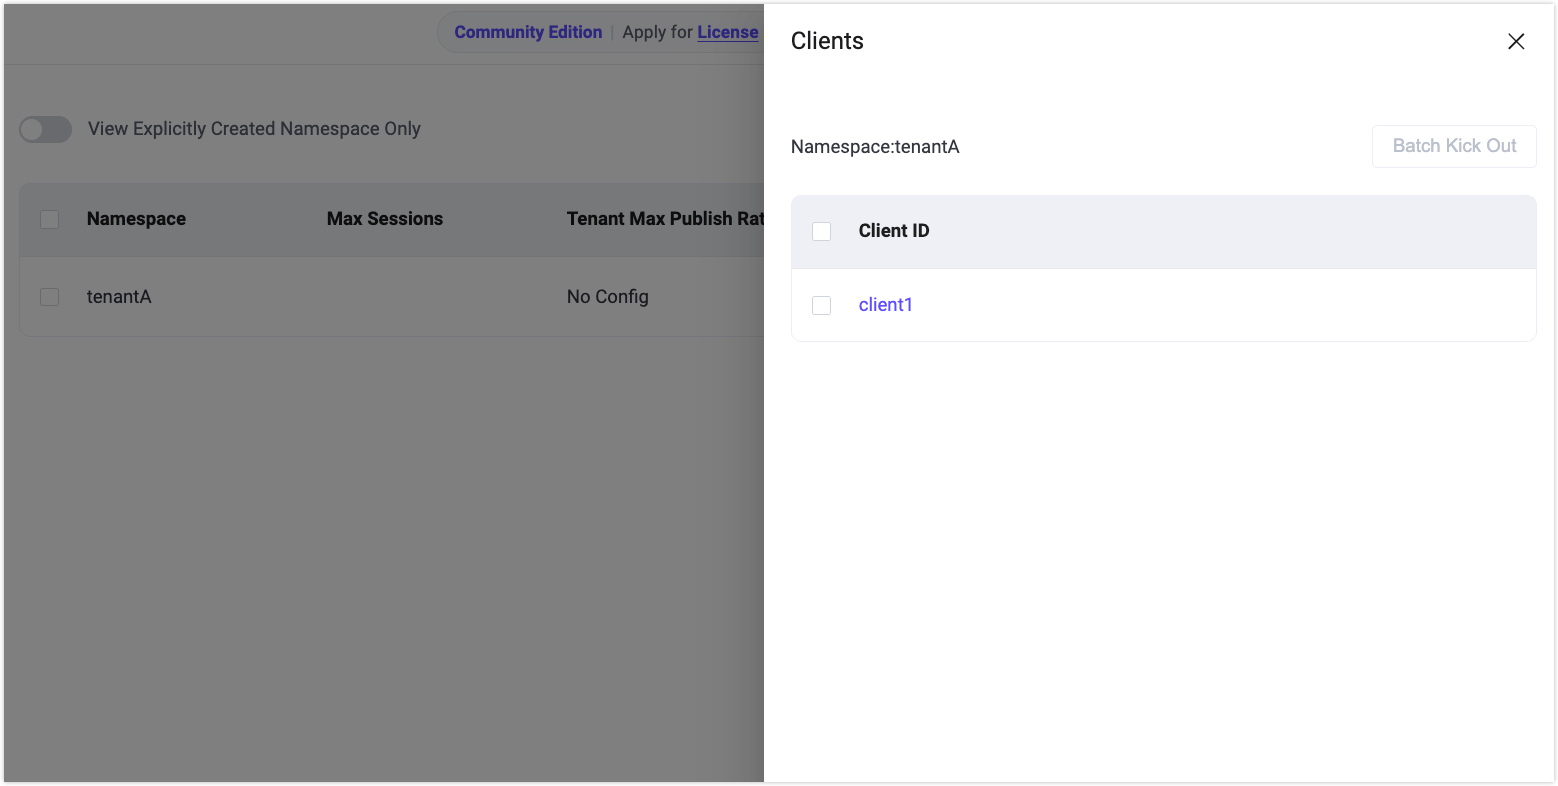Viewport: 1558px width, 786px height.
Task: Click the Batch Kick Out button
Action: point(1454,146)
